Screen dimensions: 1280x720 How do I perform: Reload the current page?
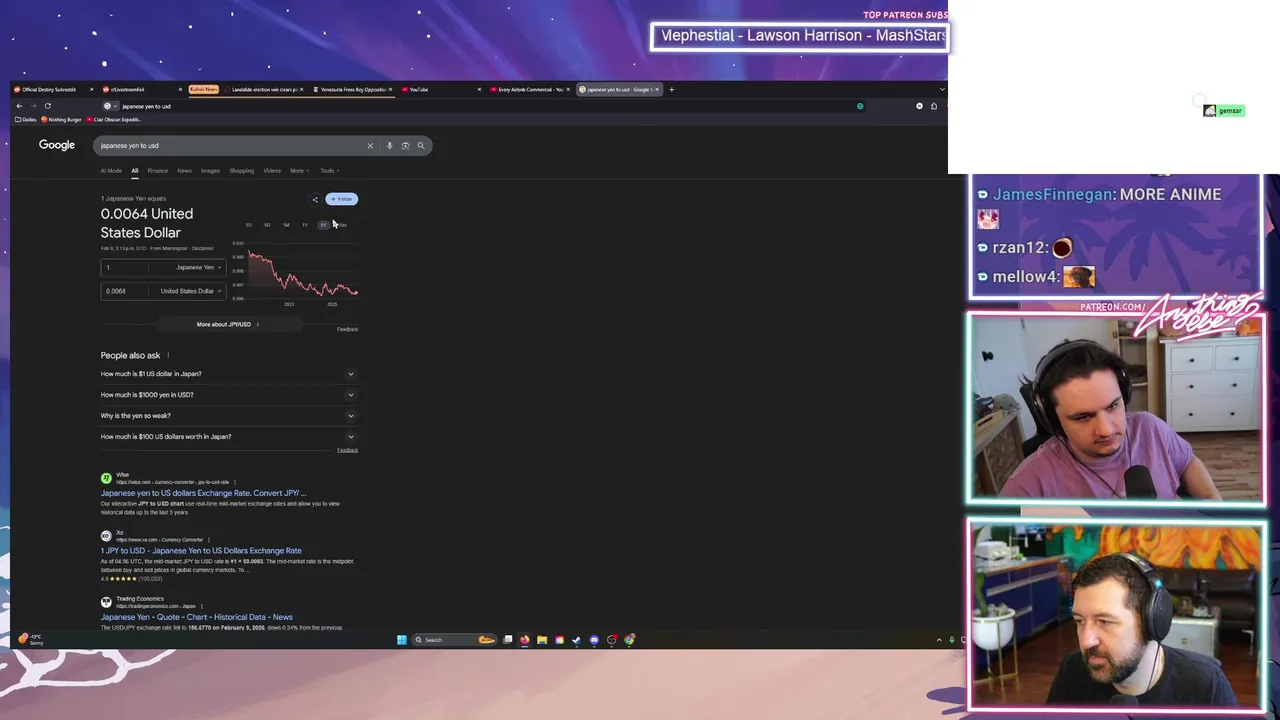[47, 106]
